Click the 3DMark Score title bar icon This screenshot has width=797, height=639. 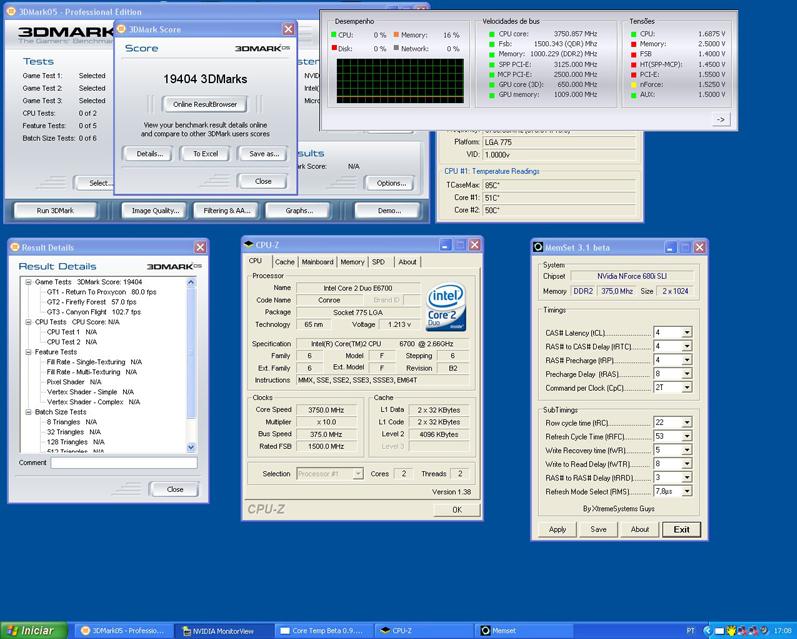(121, 29)
